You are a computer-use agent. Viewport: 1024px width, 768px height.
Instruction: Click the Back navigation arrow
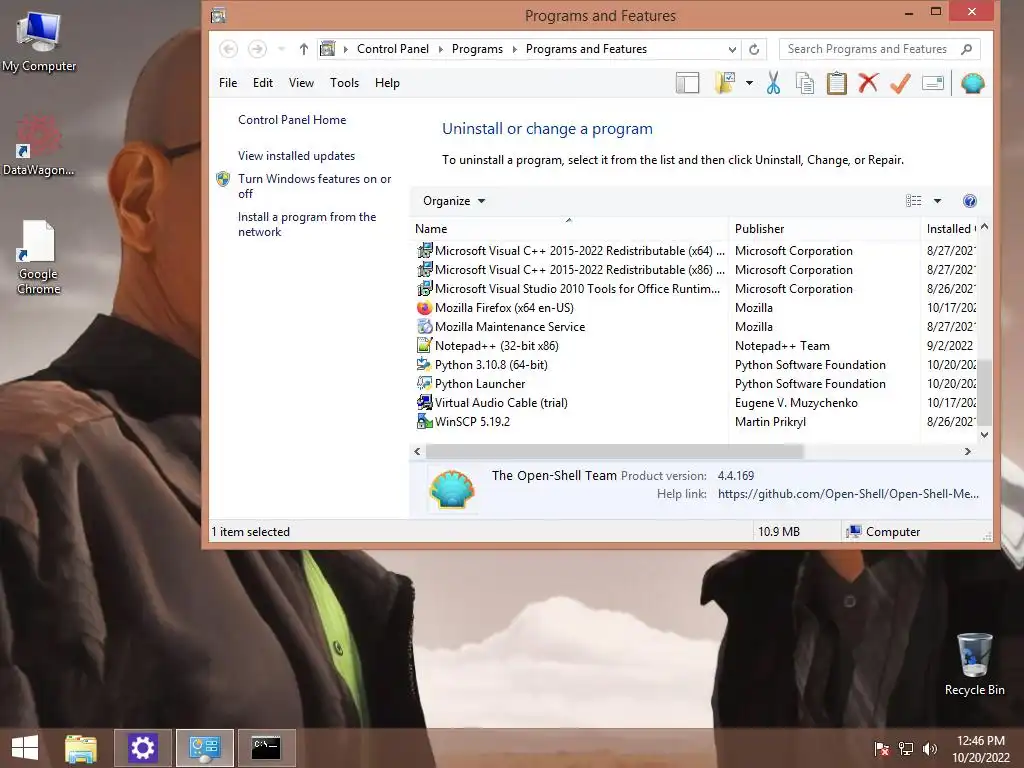click(x=229, y=49)
